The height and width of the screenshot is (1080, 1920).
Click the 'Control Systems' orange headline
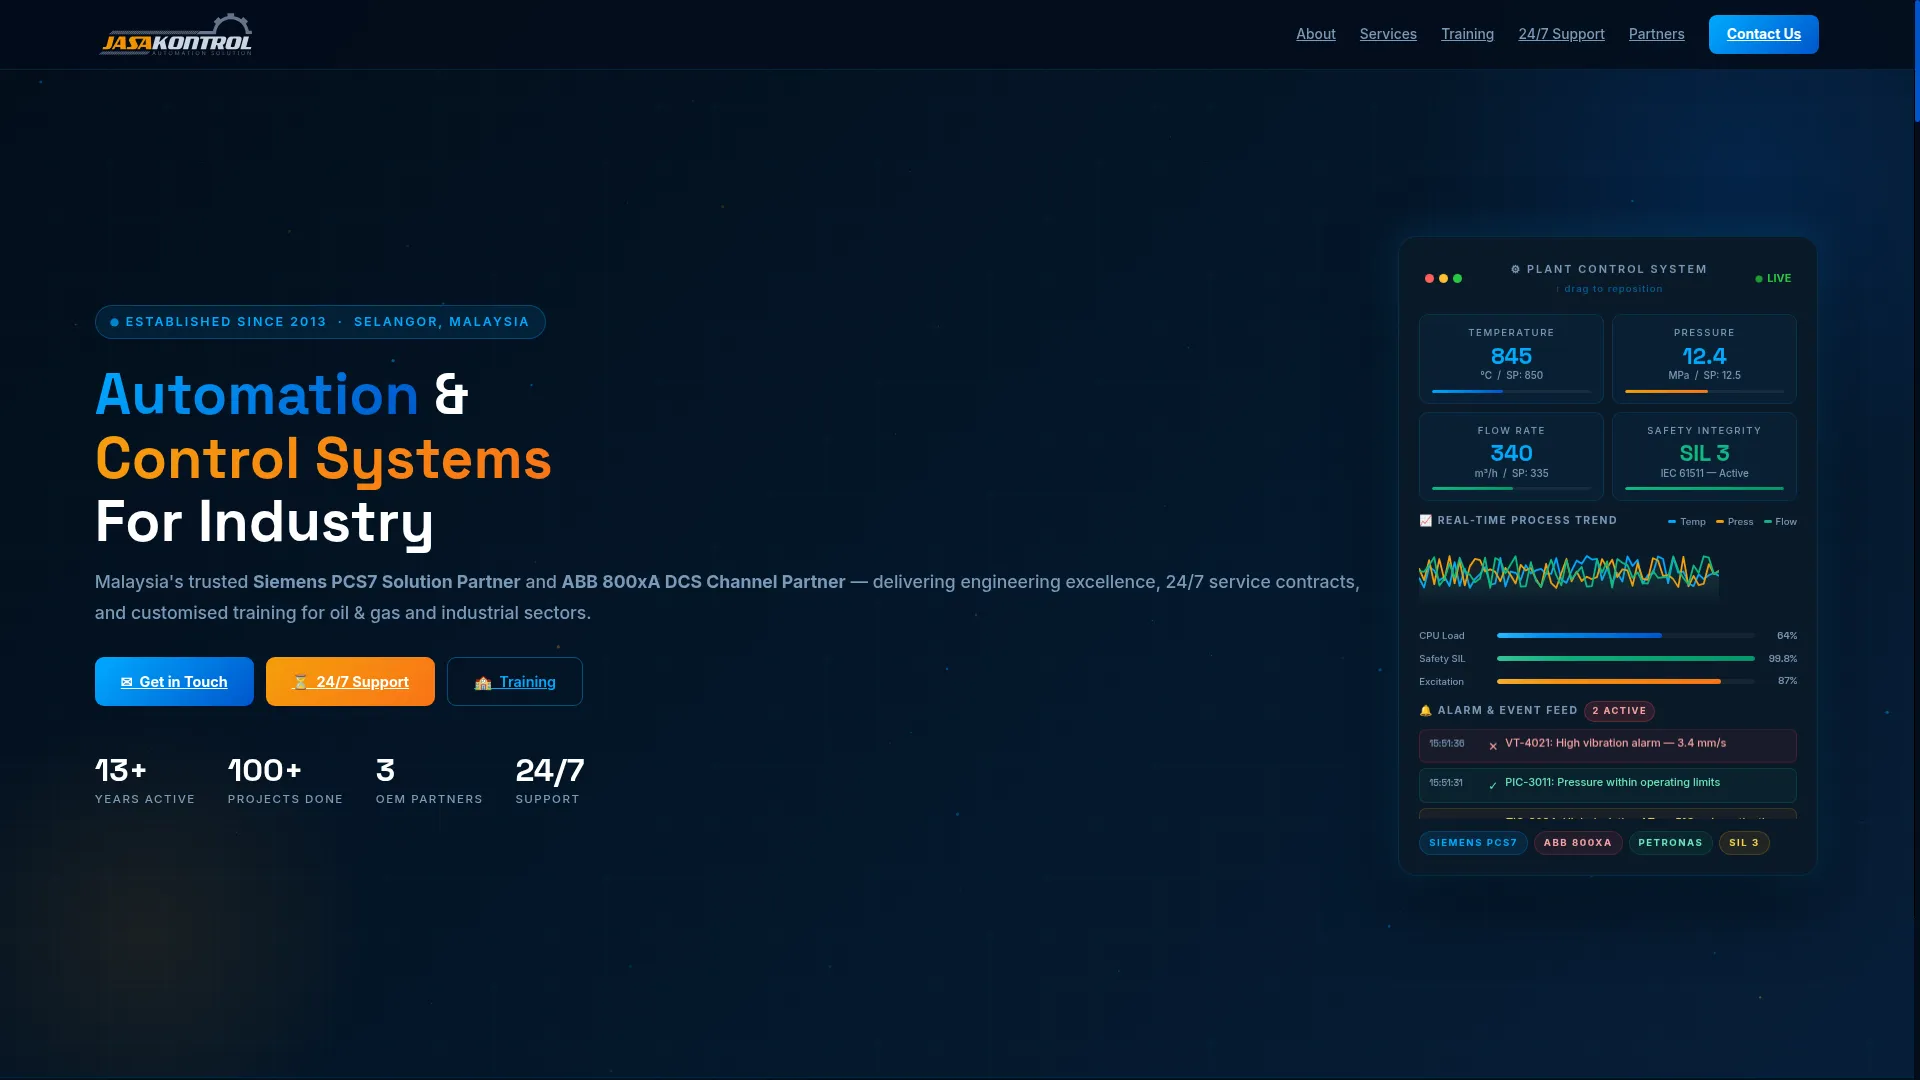[323, 459]
